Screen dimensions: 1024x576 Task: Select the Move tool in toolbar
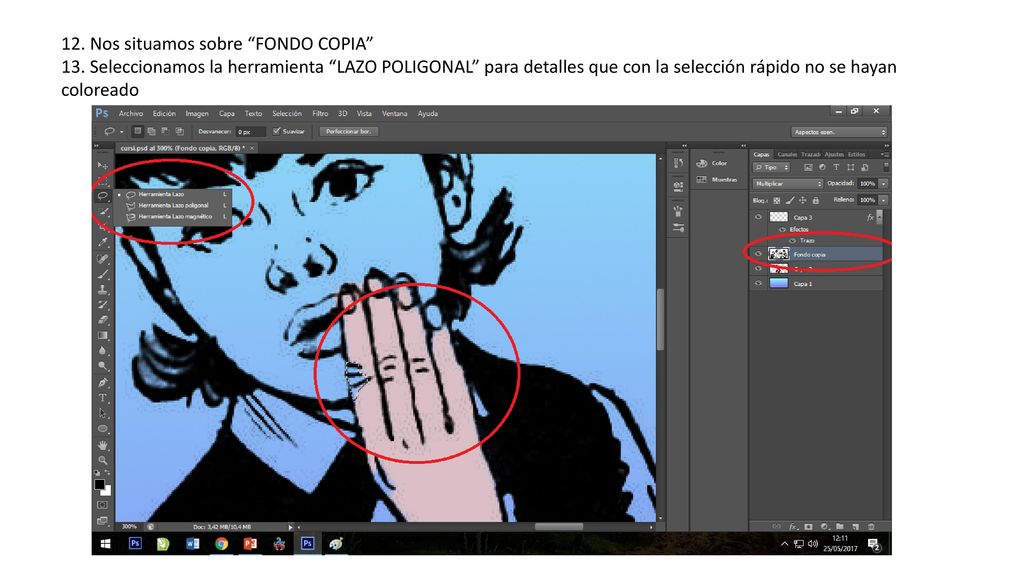pyautogui.click(x=103, y=166)
